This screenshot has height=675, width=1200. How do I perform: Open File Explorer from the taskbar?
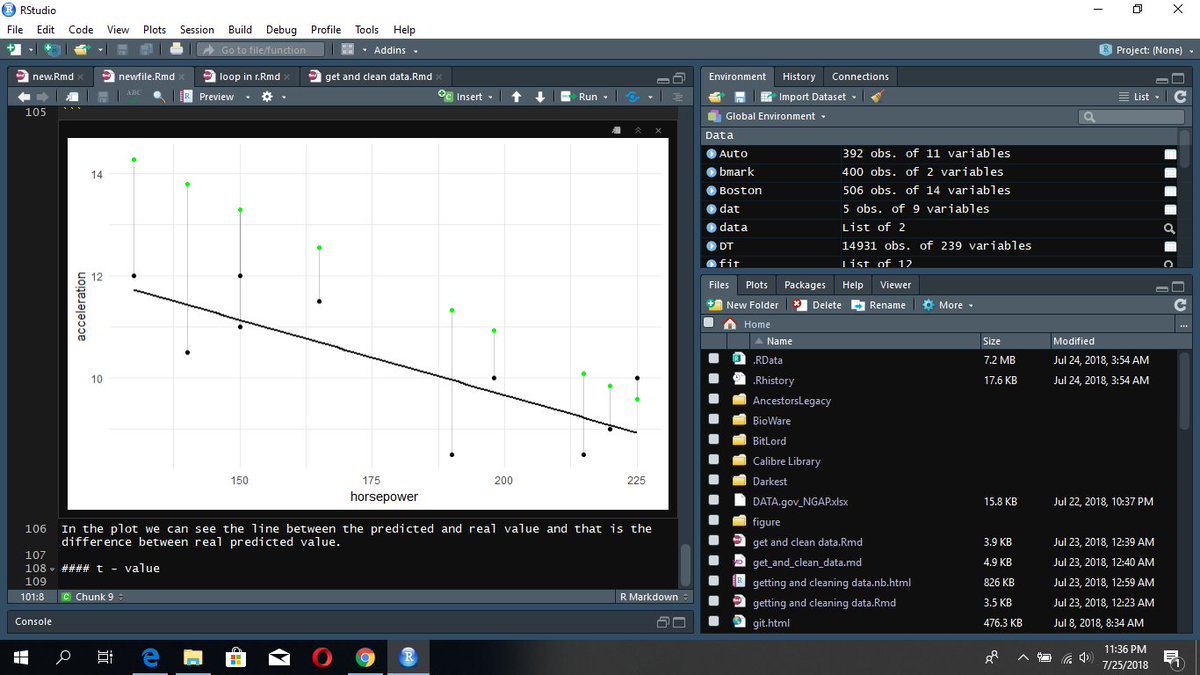193,656
